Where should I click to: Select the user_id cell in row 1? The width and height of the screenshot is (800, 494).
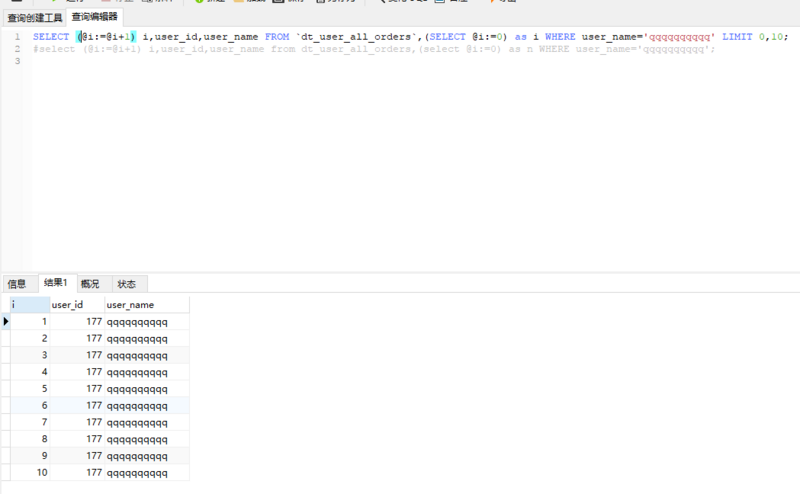(x=77, y=322)
